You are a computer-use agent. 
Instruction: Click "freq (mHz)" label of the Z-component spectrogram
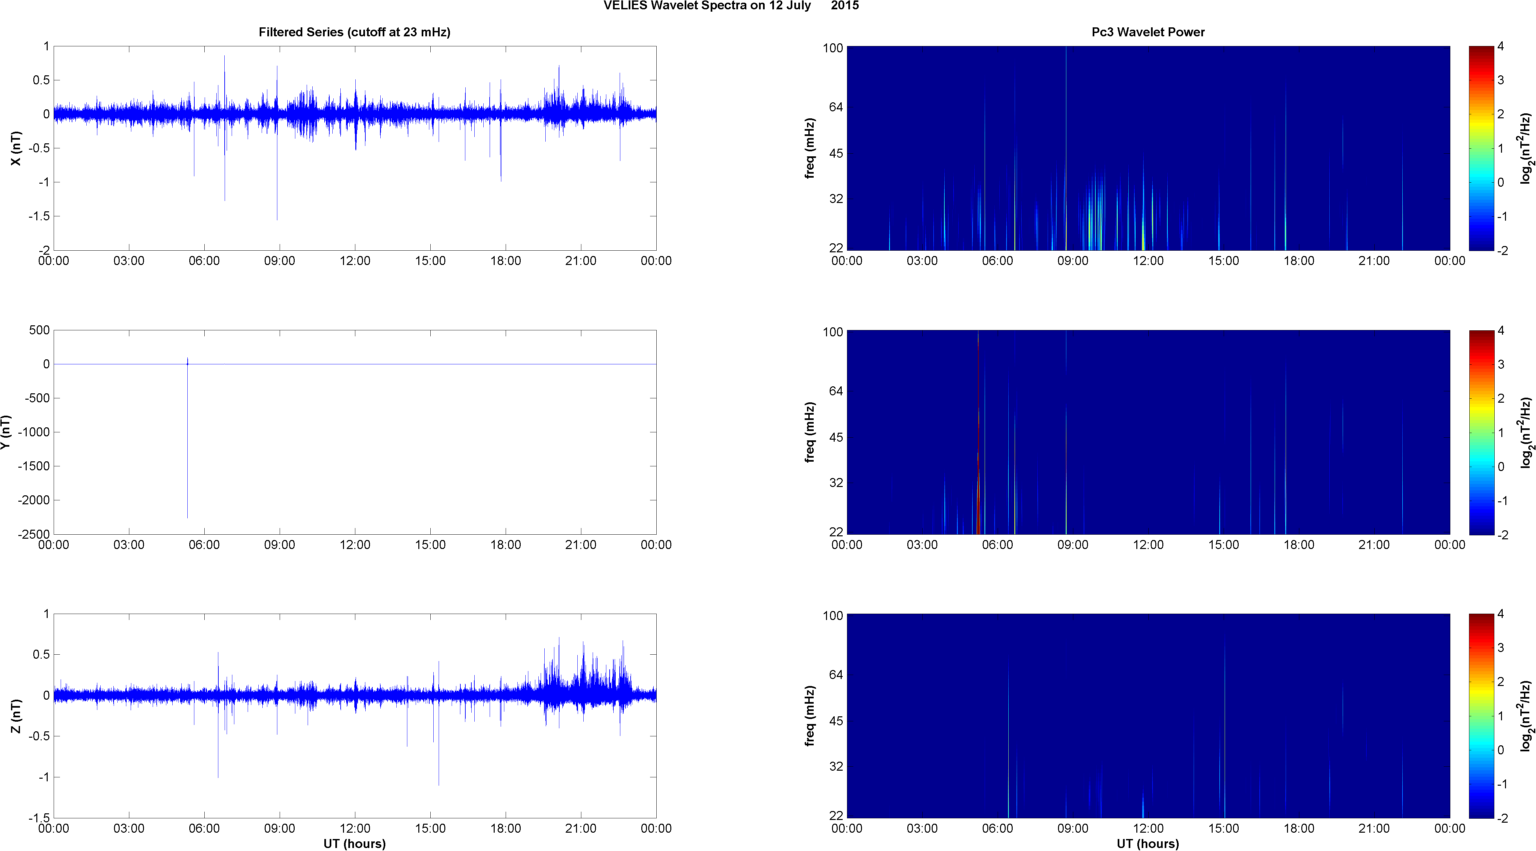[809, 716]
